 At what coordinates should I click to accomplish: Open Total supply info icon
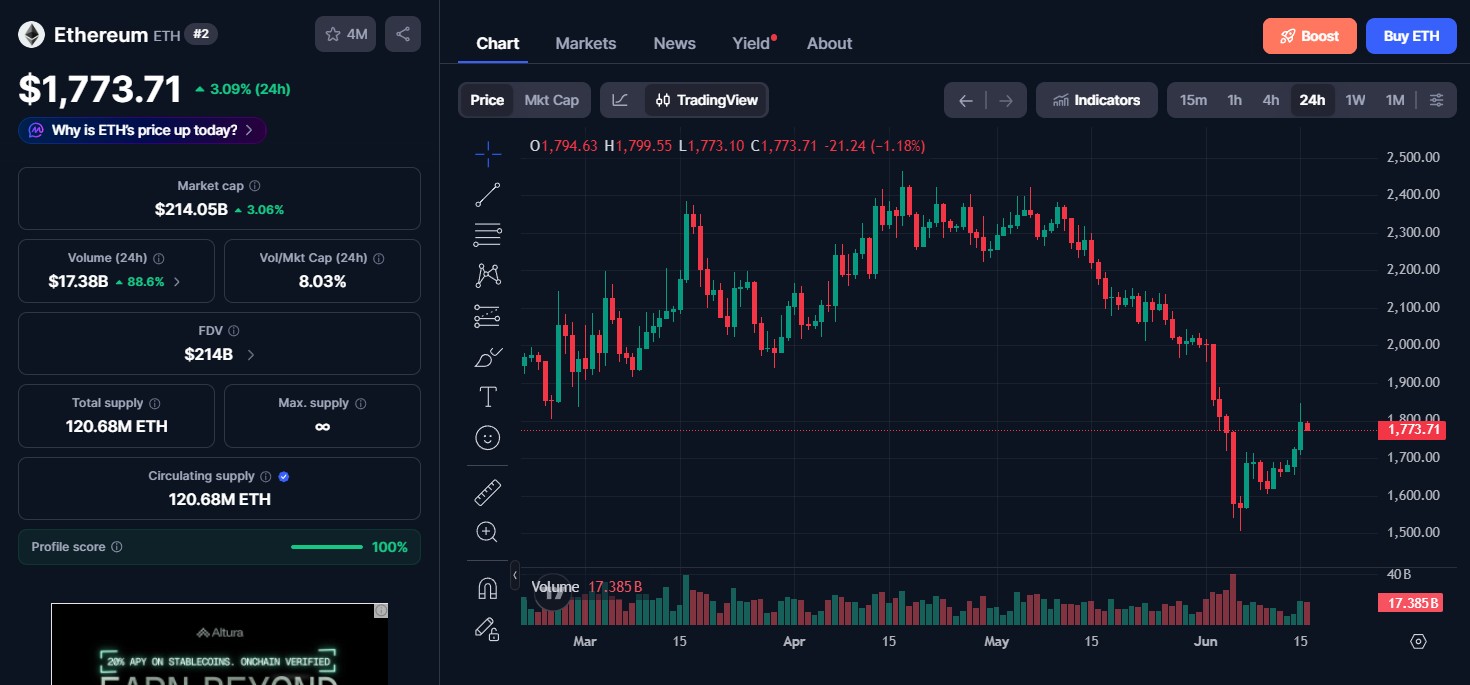pyautogui.click(x=155, y=403)
